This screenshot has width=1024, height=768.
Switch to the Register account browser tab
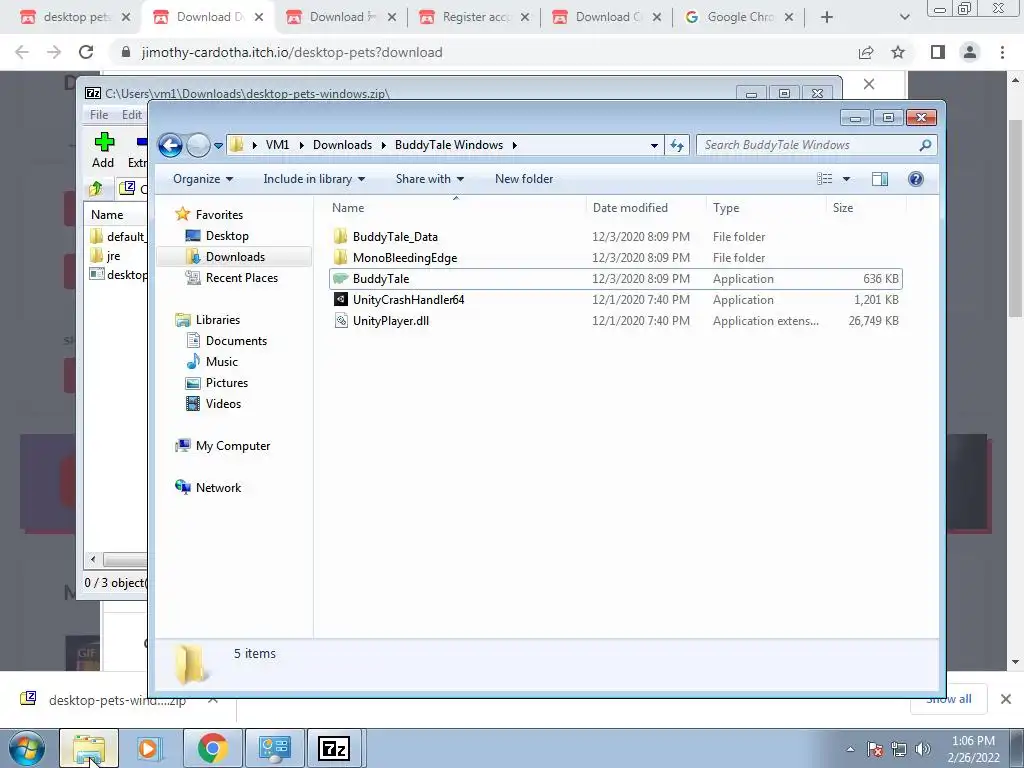(475, 17)
